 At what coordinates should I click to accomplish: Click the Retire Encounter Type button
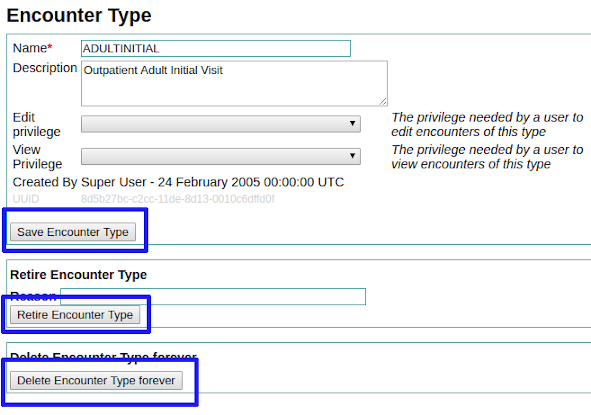click(75, 315)
